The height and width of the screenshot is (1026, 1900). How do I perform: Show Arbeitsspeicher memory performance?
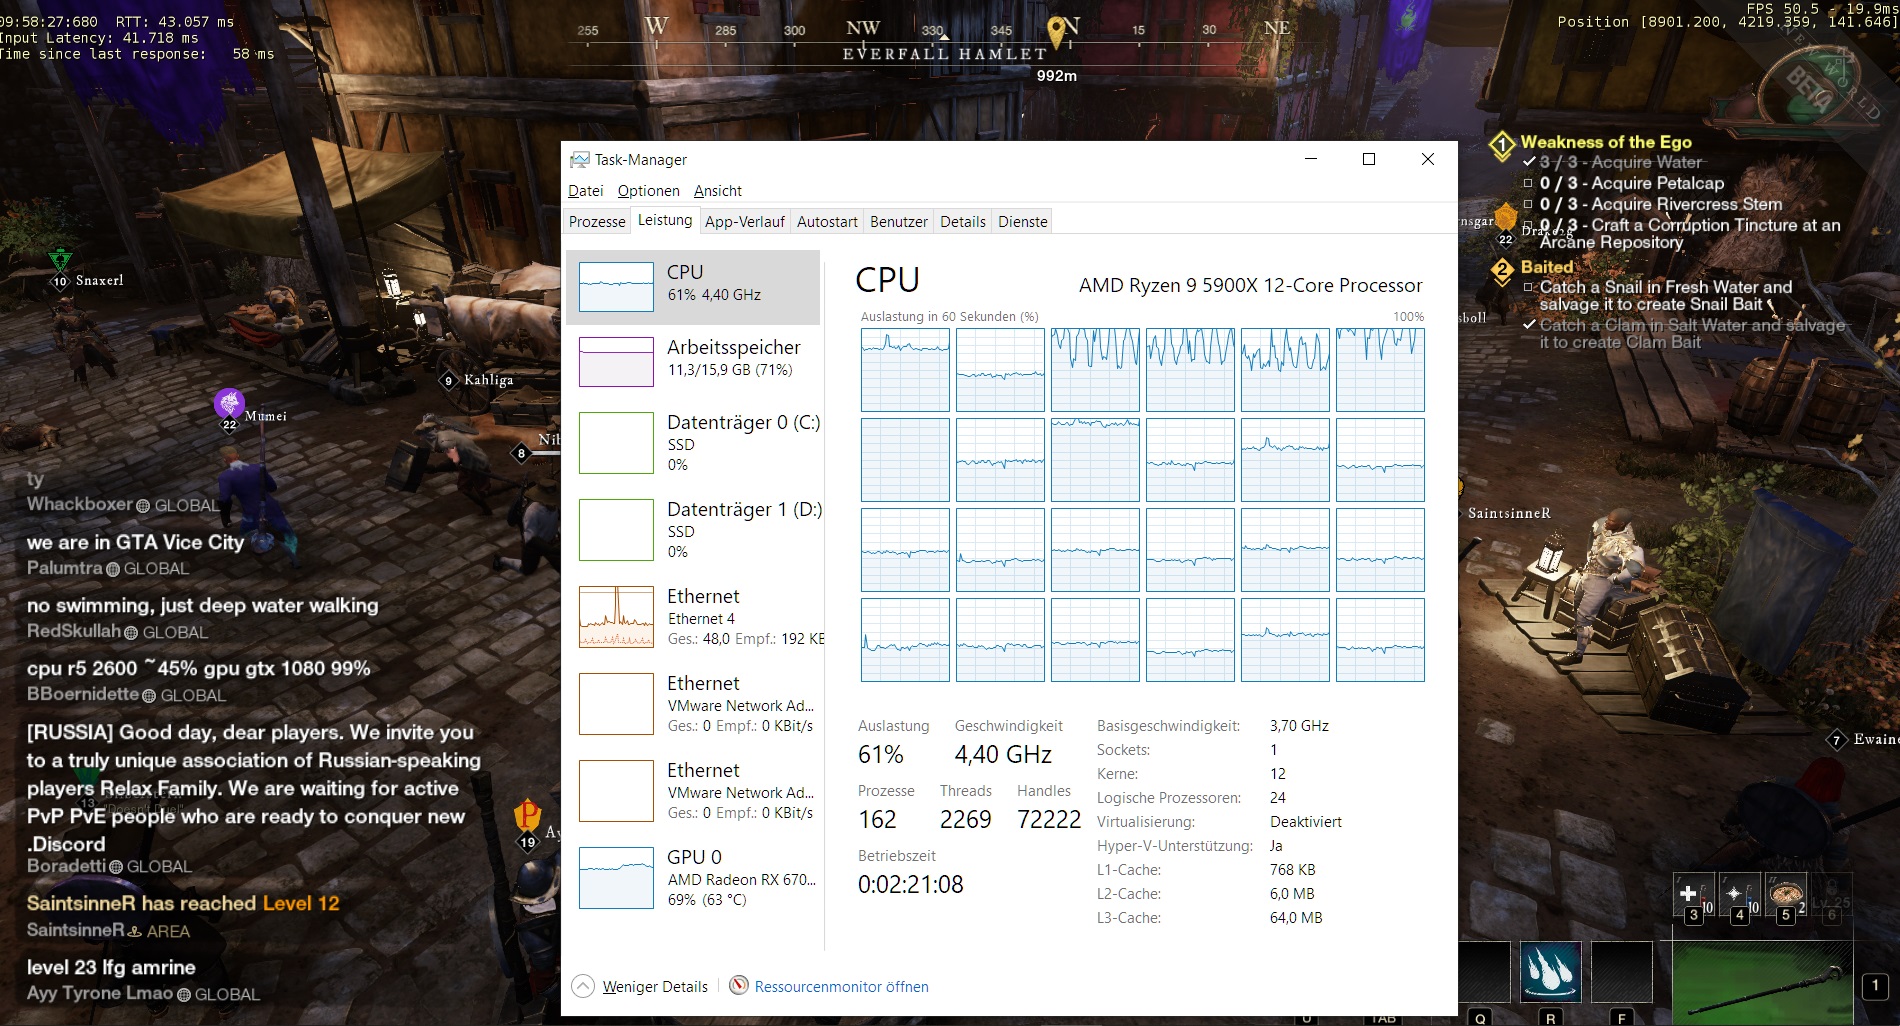click(693, 361)
